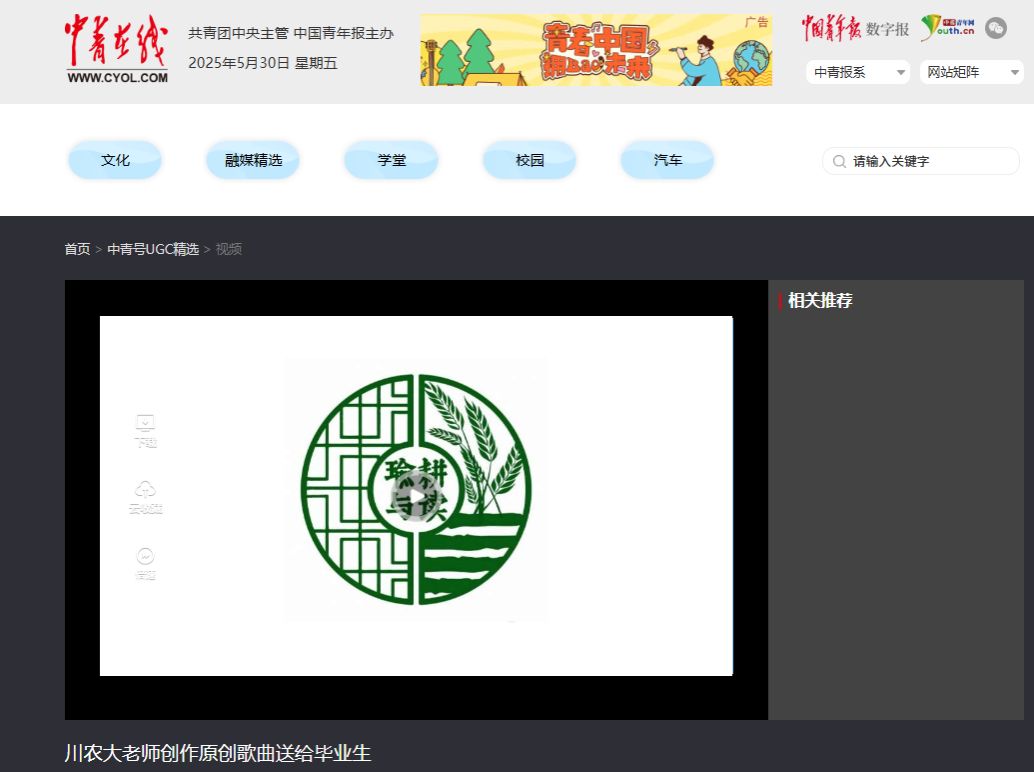The width and height of the screenshot is (1034, 772).
Task: Open 中青号UGC精选 breadcrumb link
Action: click(153, 249)
